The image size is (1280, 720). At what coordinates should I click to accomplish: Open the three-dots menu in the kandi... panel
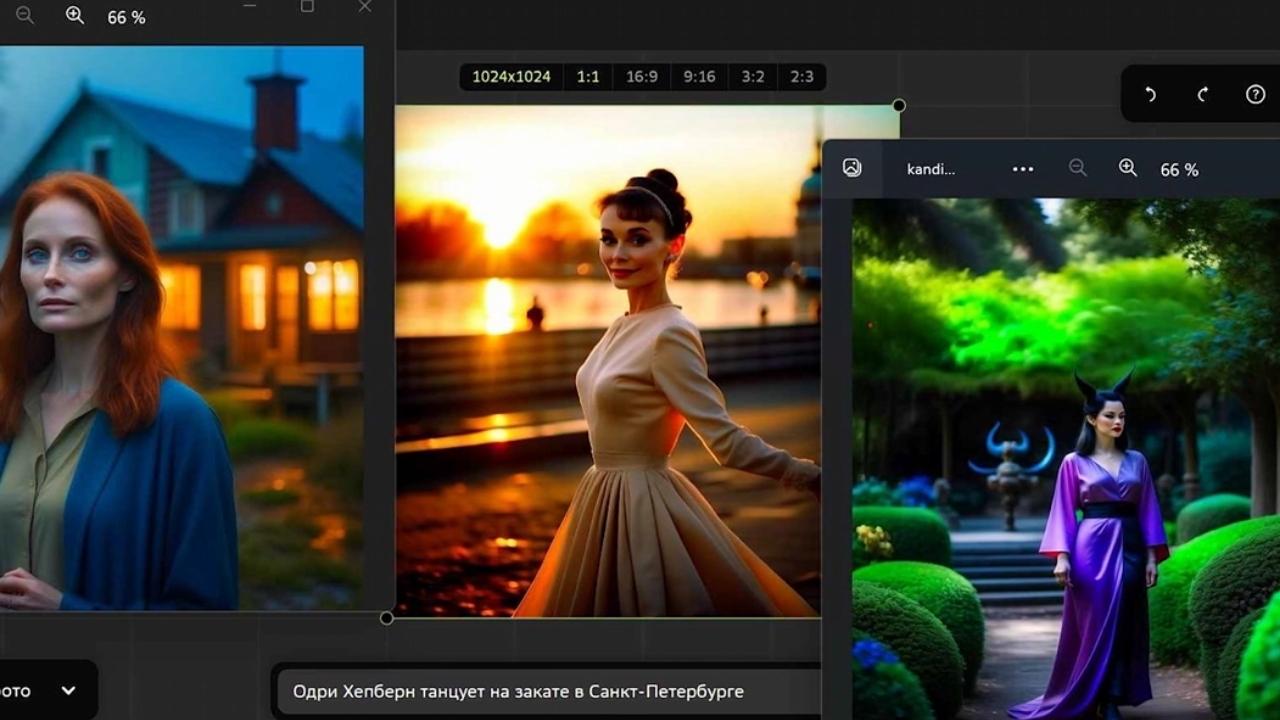(1022, 169)
